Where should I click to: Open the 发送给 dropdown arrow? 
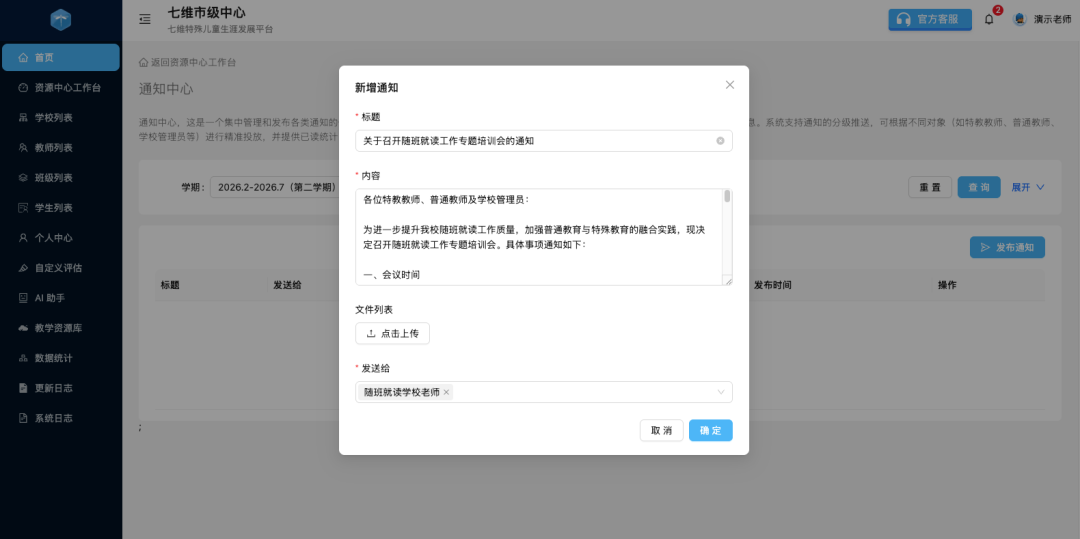721,392
